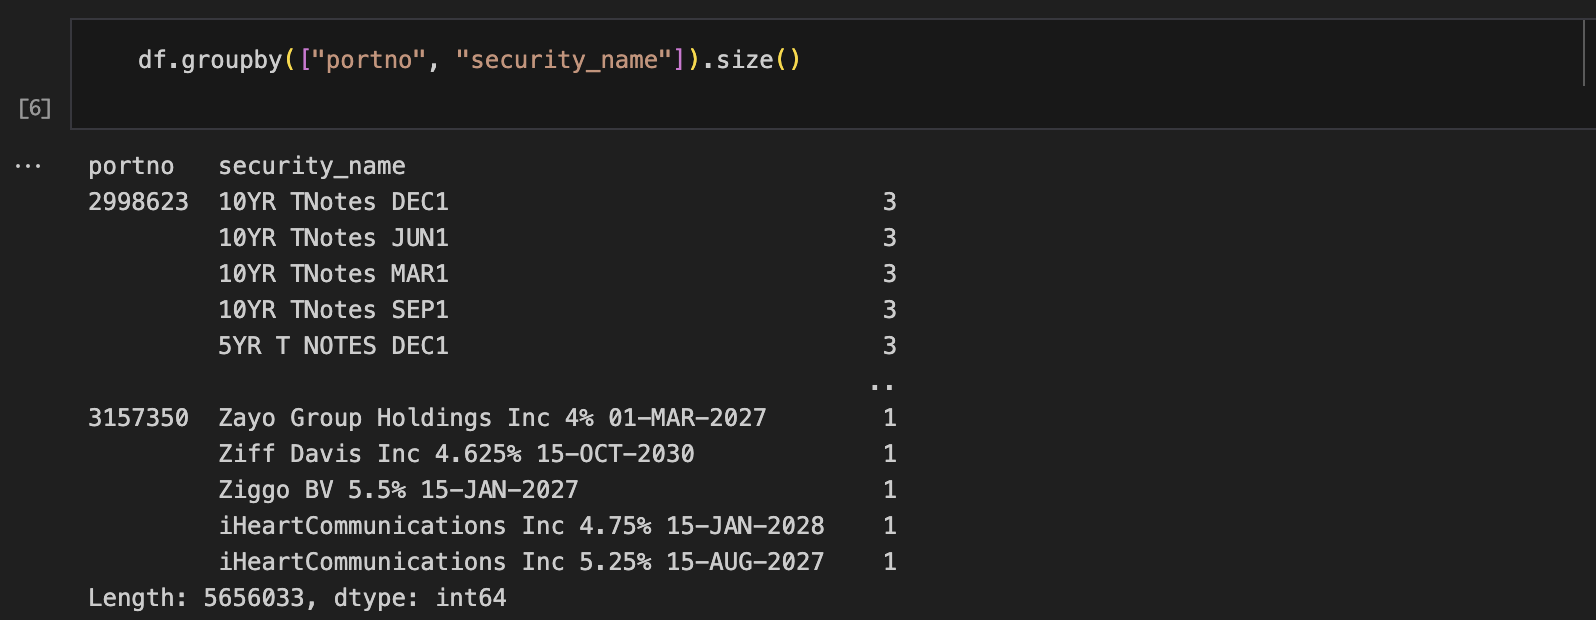Click the Length: 5656033 summary line
Image resolution: width=1596 pixels, height=620 pixels.
(297, 598)
